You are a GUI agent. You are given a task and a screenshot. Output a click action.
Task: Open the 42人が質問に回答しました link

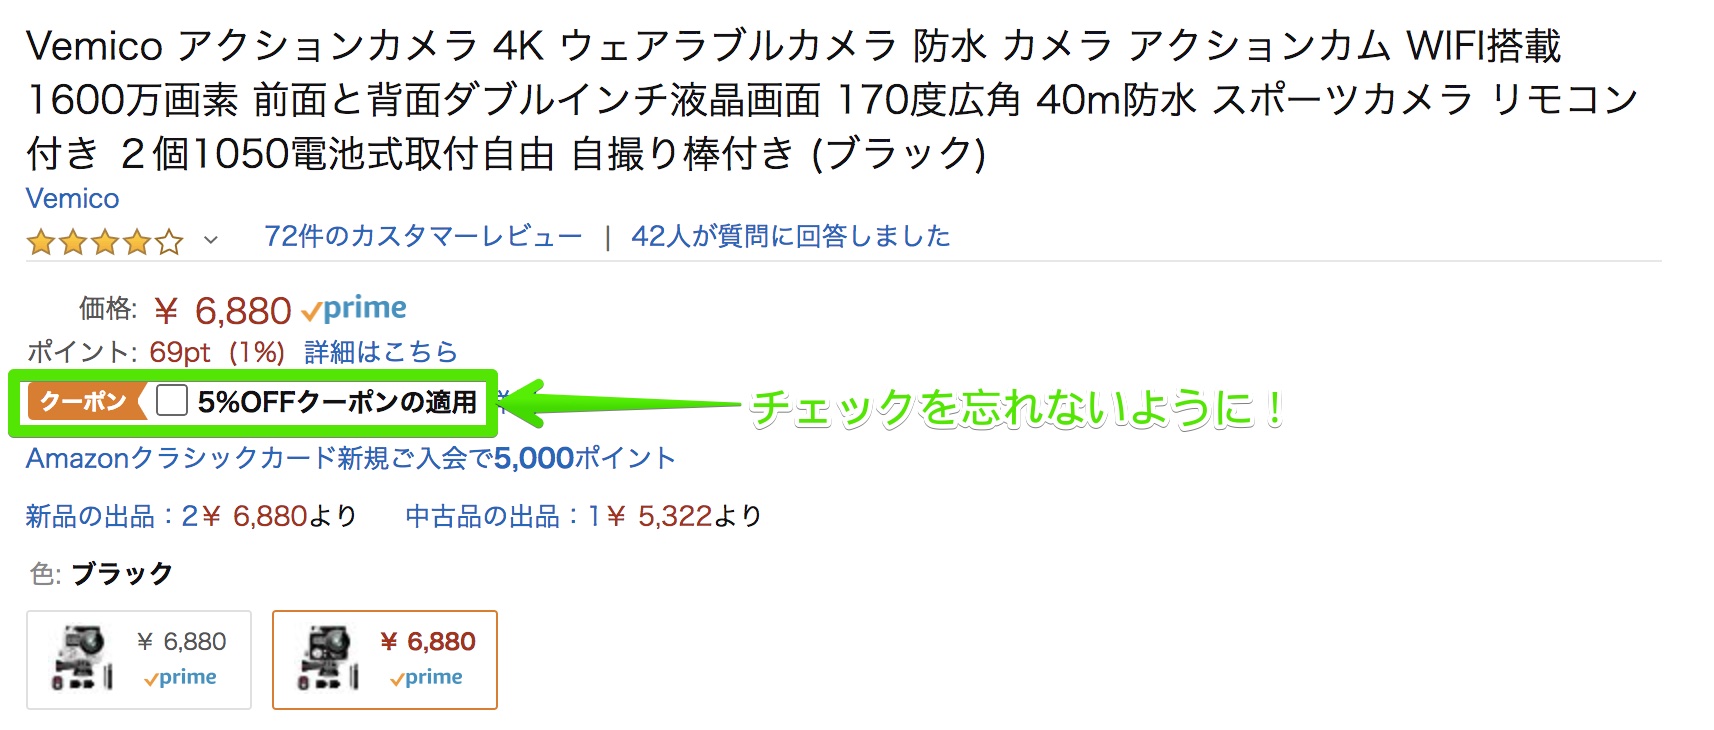click(x=790, y=237)
